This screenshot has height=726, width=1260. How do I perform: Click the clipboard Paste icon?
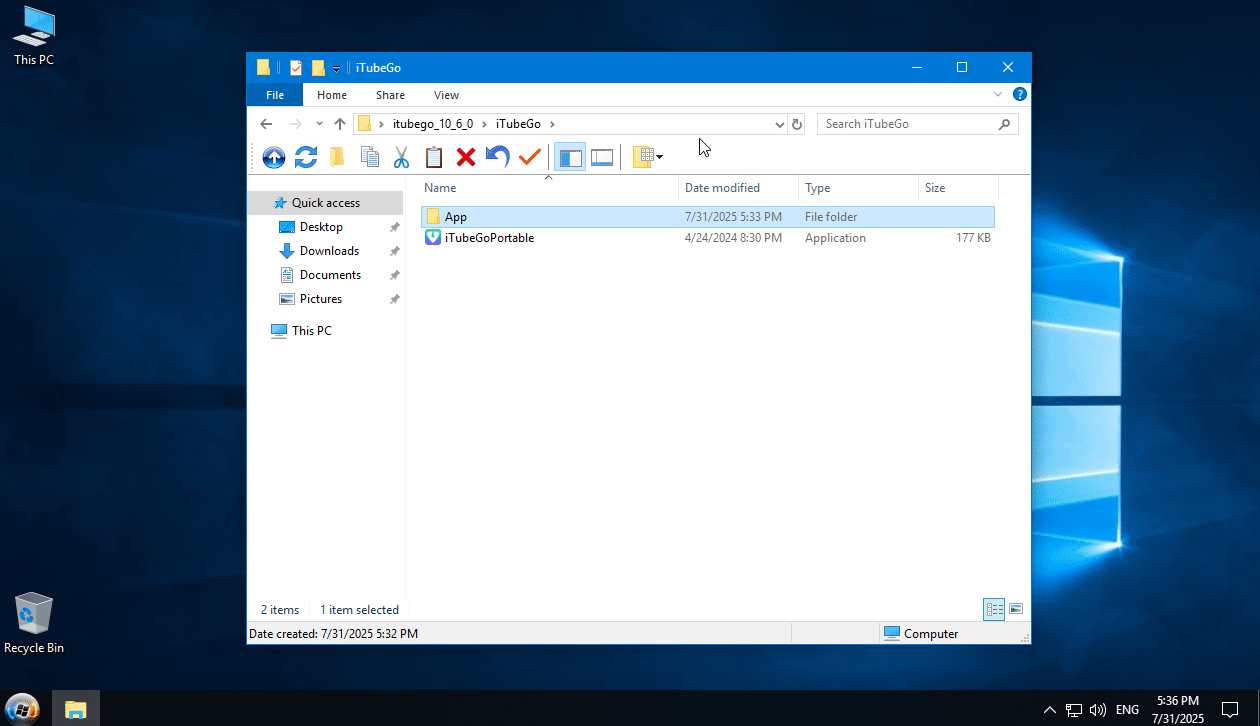click(434, 157)
